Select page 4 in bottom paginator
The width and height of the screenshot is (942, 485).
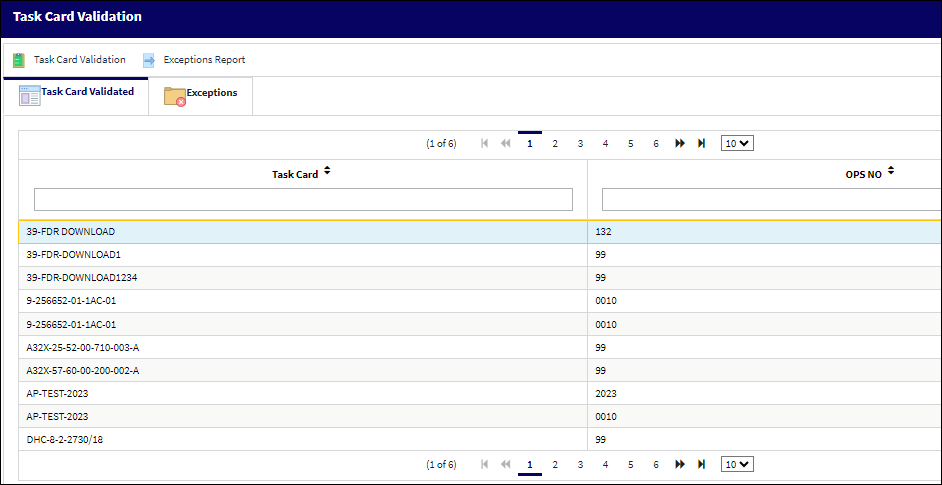click(x=606, y=464)
